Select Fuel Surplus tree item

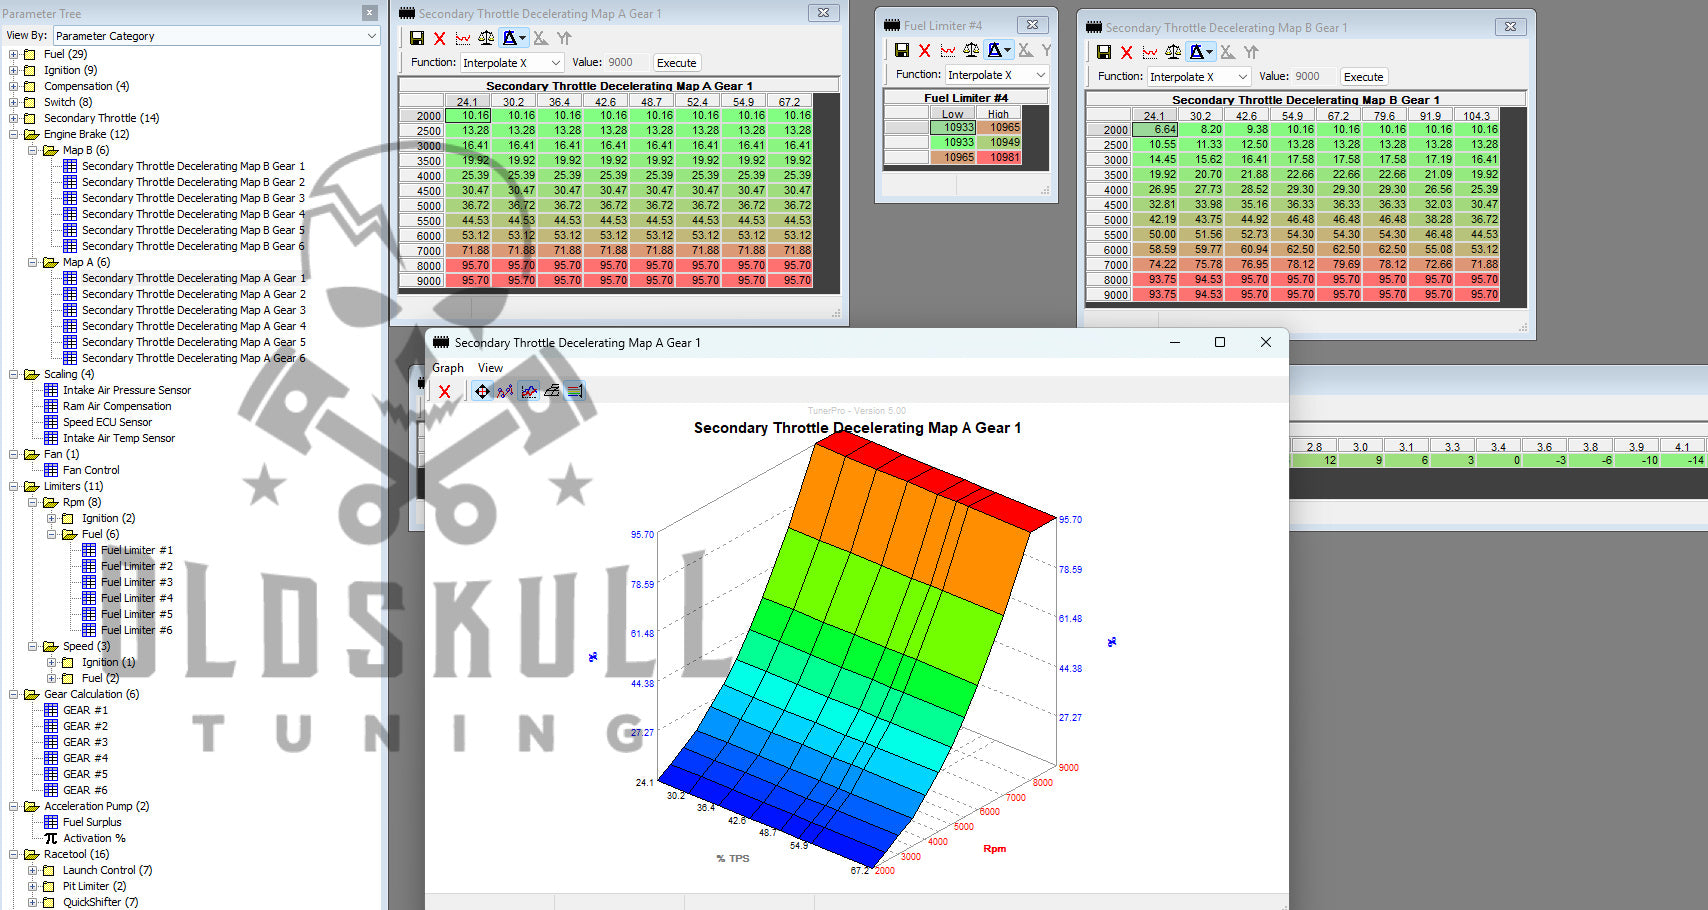[92, 822]
